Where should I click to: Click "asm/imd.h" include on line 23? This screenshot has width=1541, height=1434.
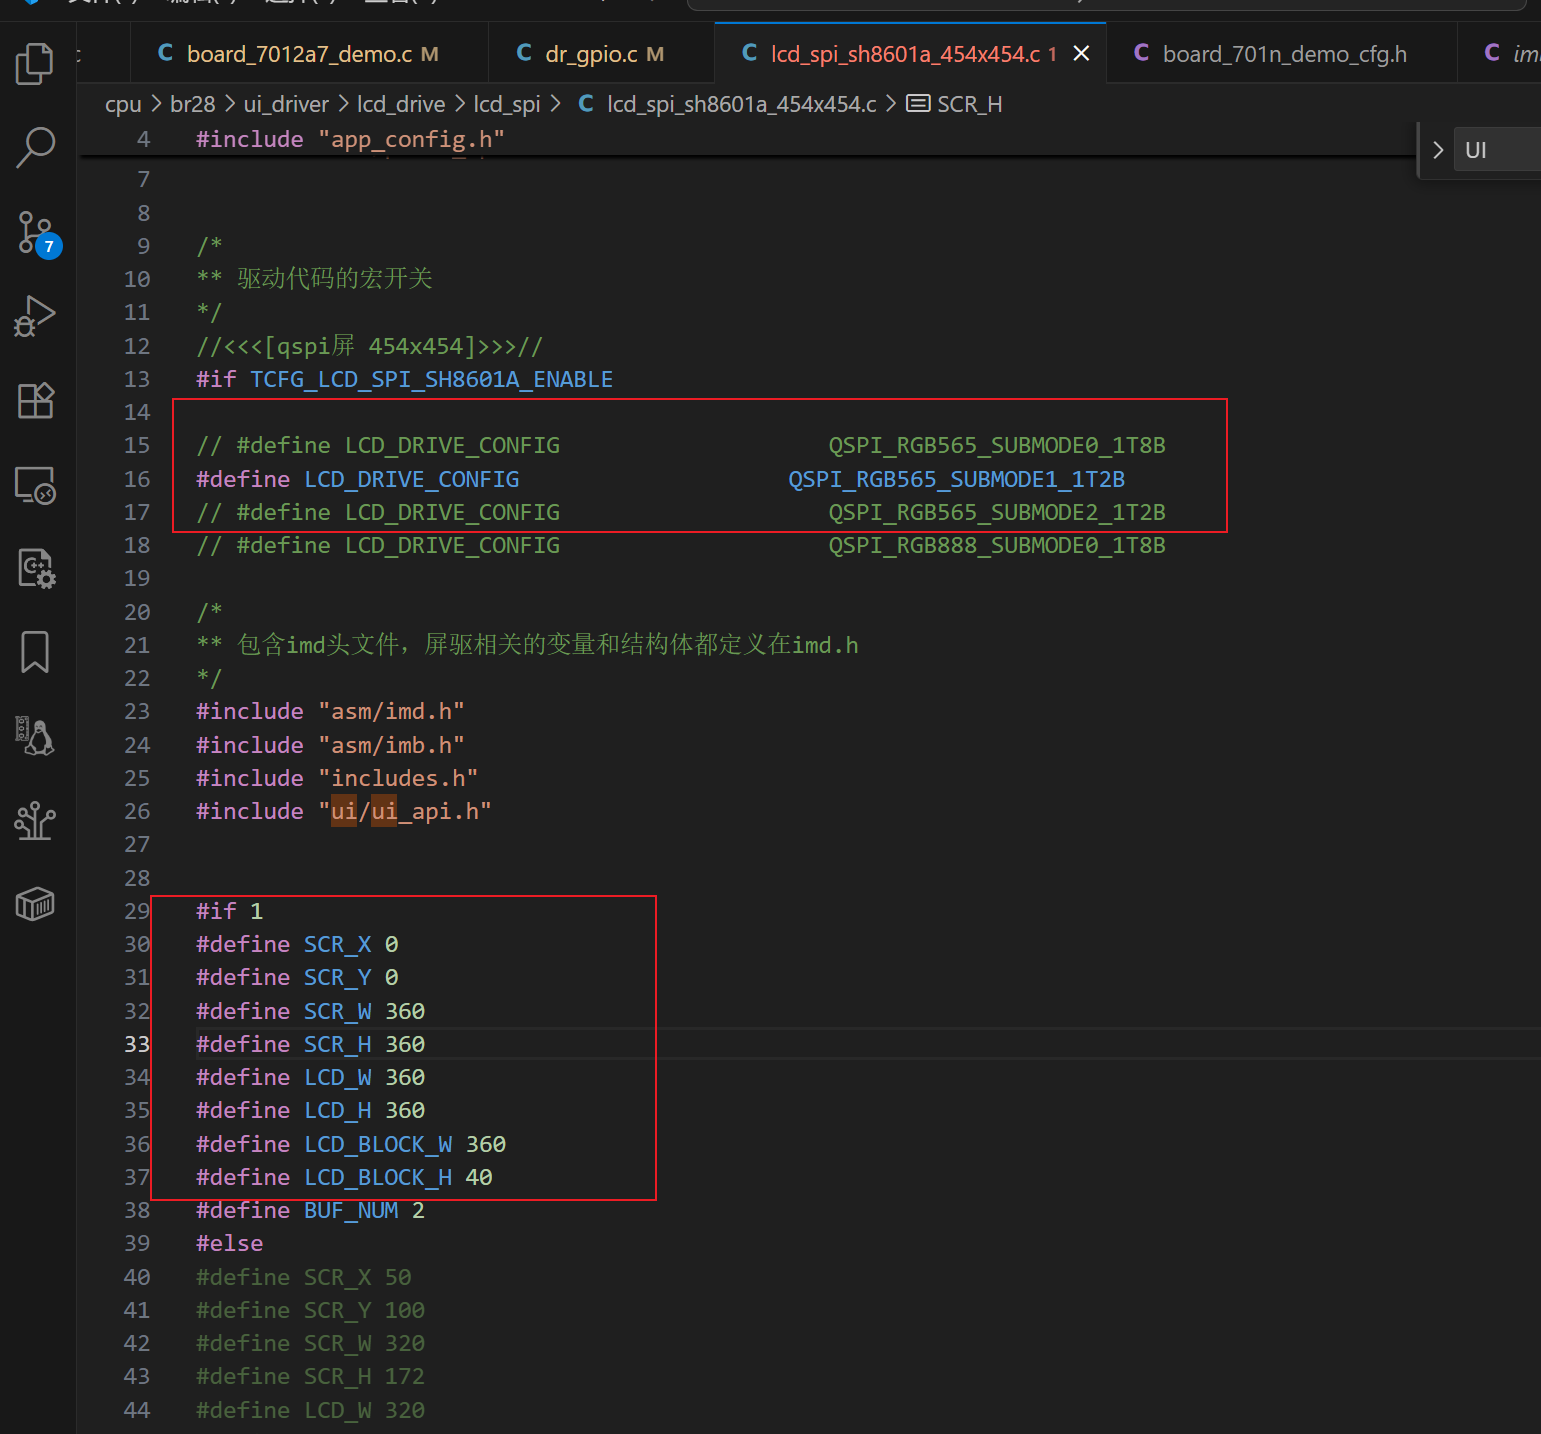(x=391, y=711)
